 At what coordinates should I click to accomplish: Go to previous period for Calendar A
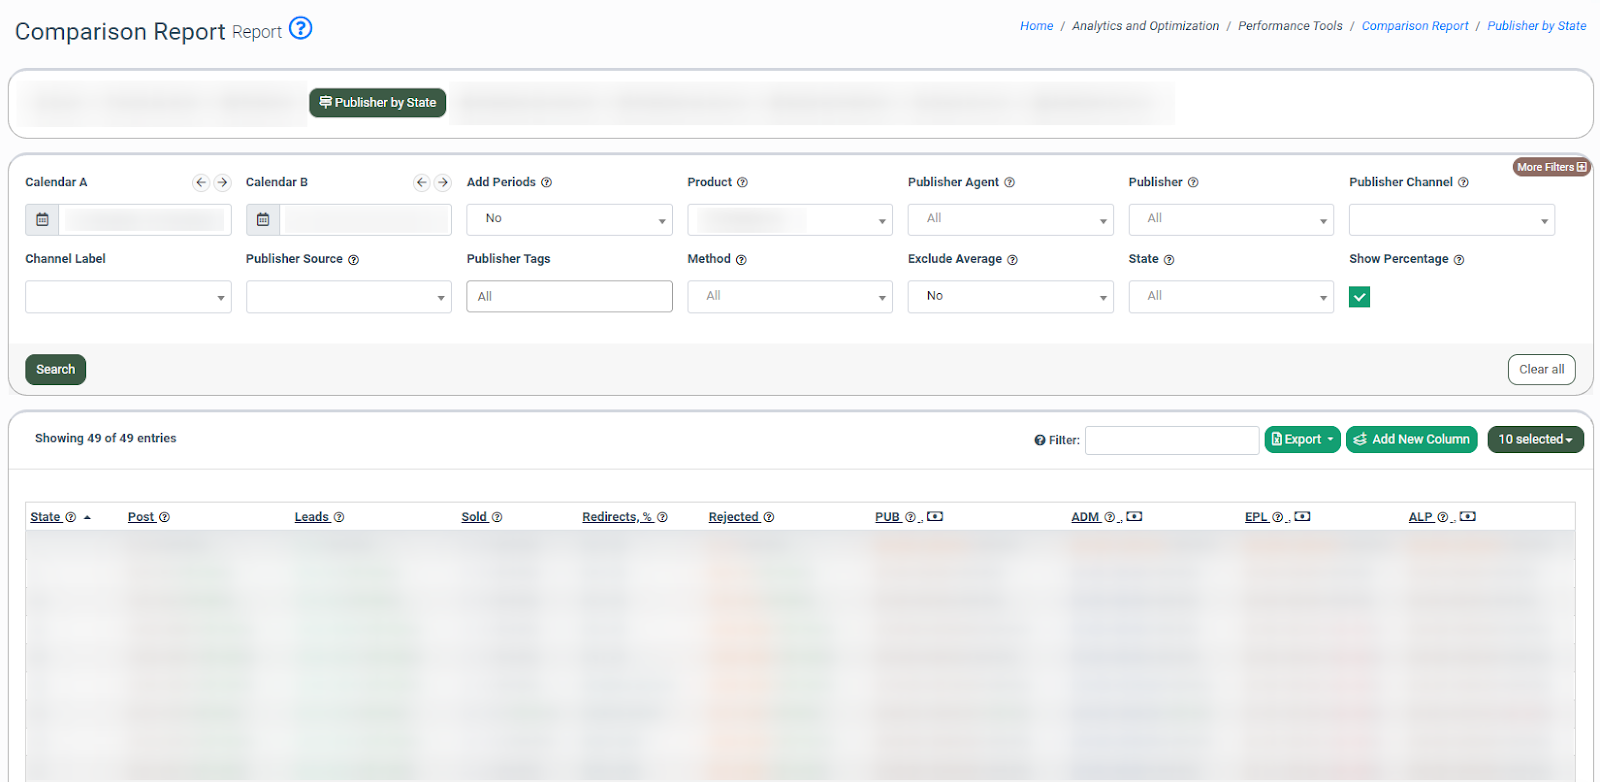pyautogui.click(x=201, y=182)
